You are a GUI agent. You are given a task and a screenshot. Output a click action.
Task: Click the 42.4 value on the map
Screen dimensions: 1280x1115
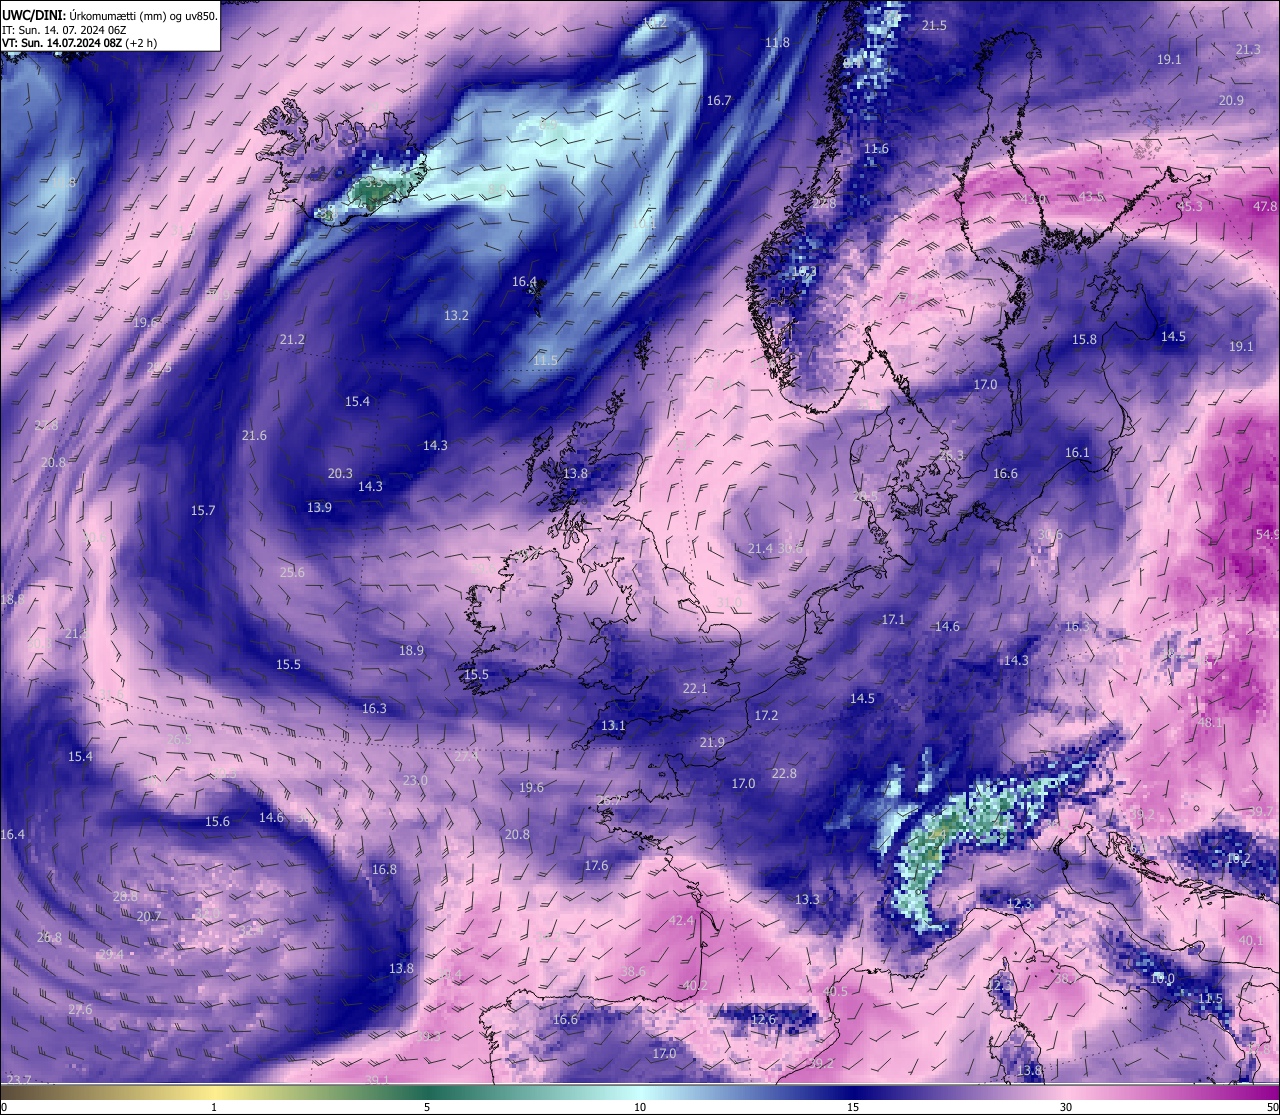[681, 920]
